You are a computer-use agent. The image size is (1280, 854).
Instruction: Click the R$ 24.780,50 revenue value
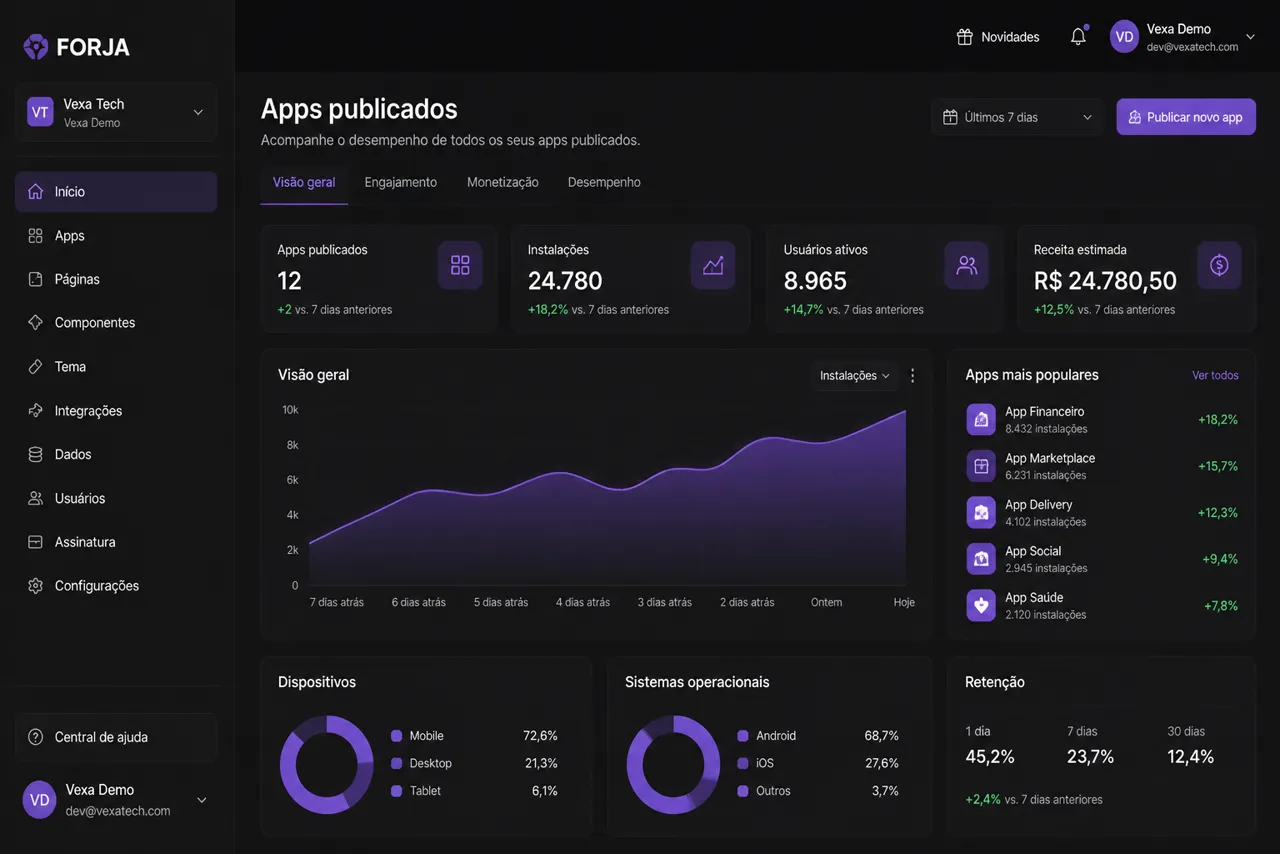[1105, 281]
